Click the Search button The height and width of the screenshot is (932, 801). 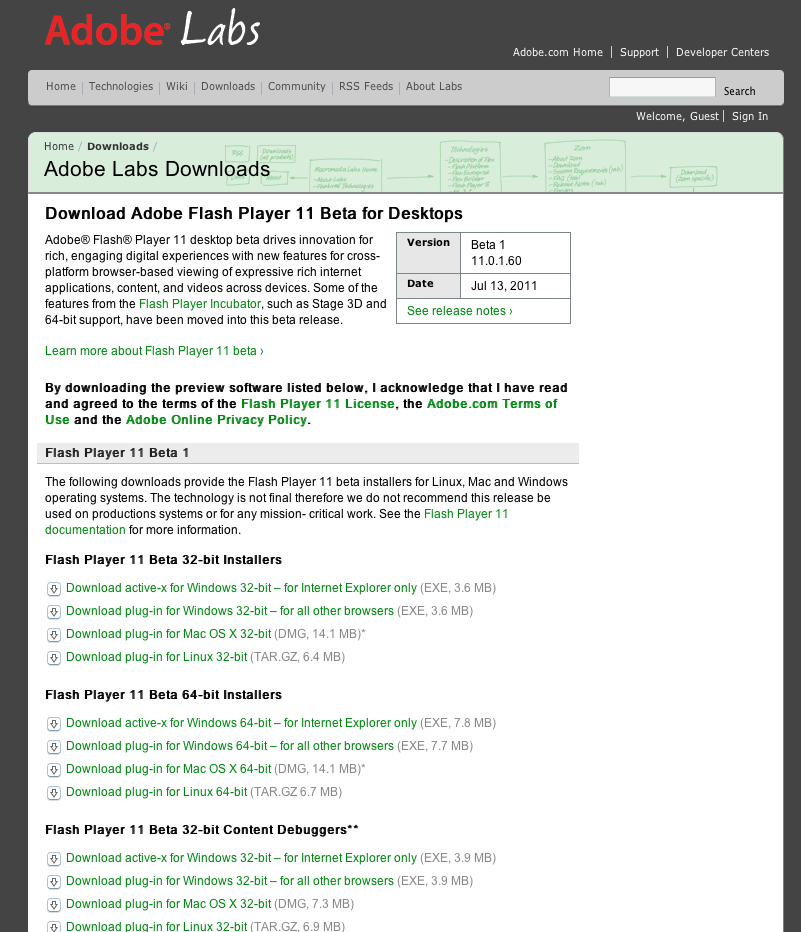739,91
